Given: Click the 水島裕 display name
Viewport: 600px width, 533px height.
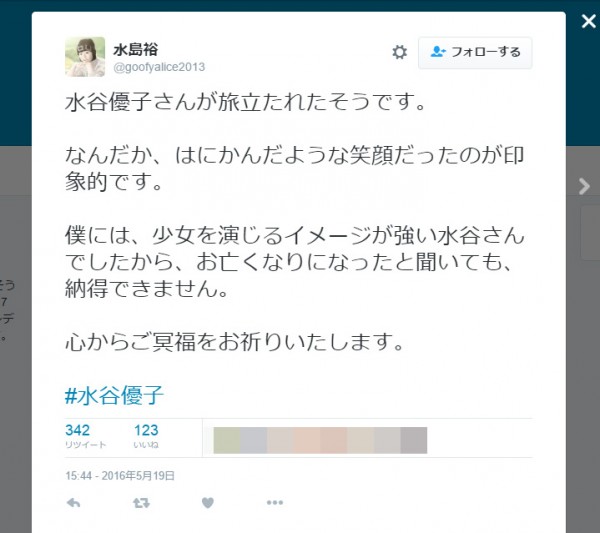Looking at the screenshot, I should [135, 49].
